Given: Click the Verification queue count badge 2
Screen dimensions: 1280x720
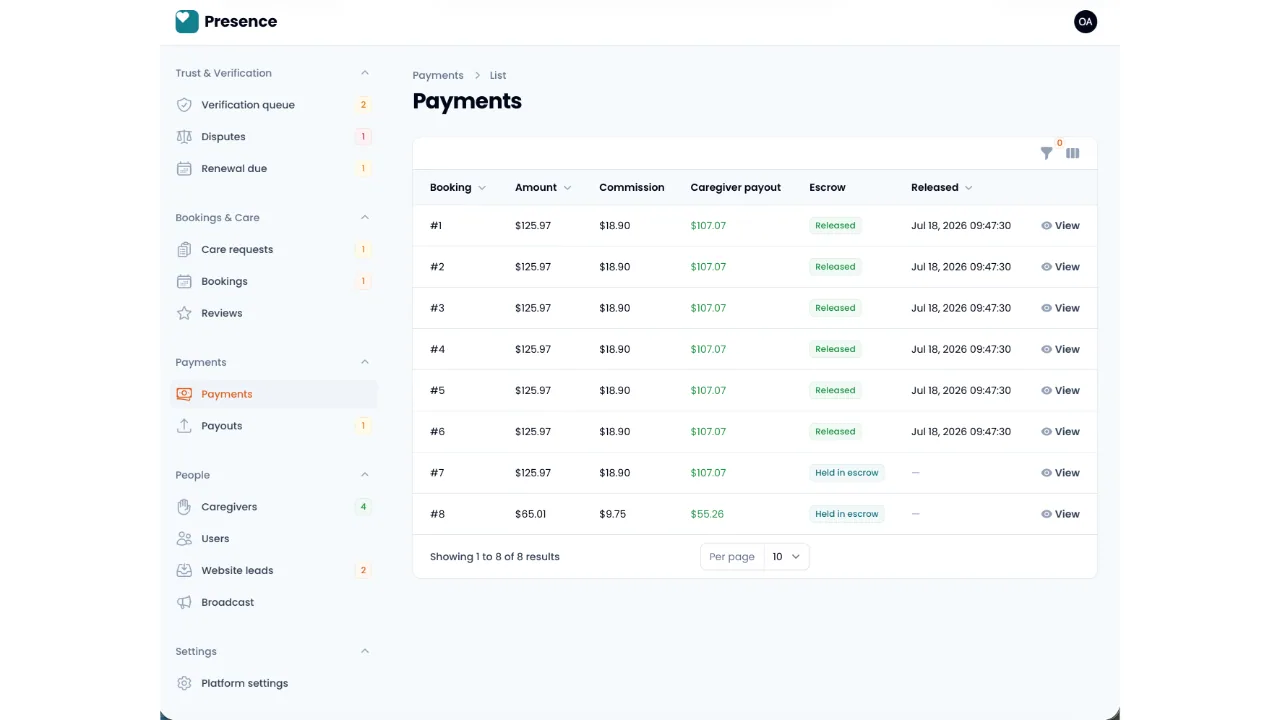Looking at the screenshot, I should click(363, 105).
